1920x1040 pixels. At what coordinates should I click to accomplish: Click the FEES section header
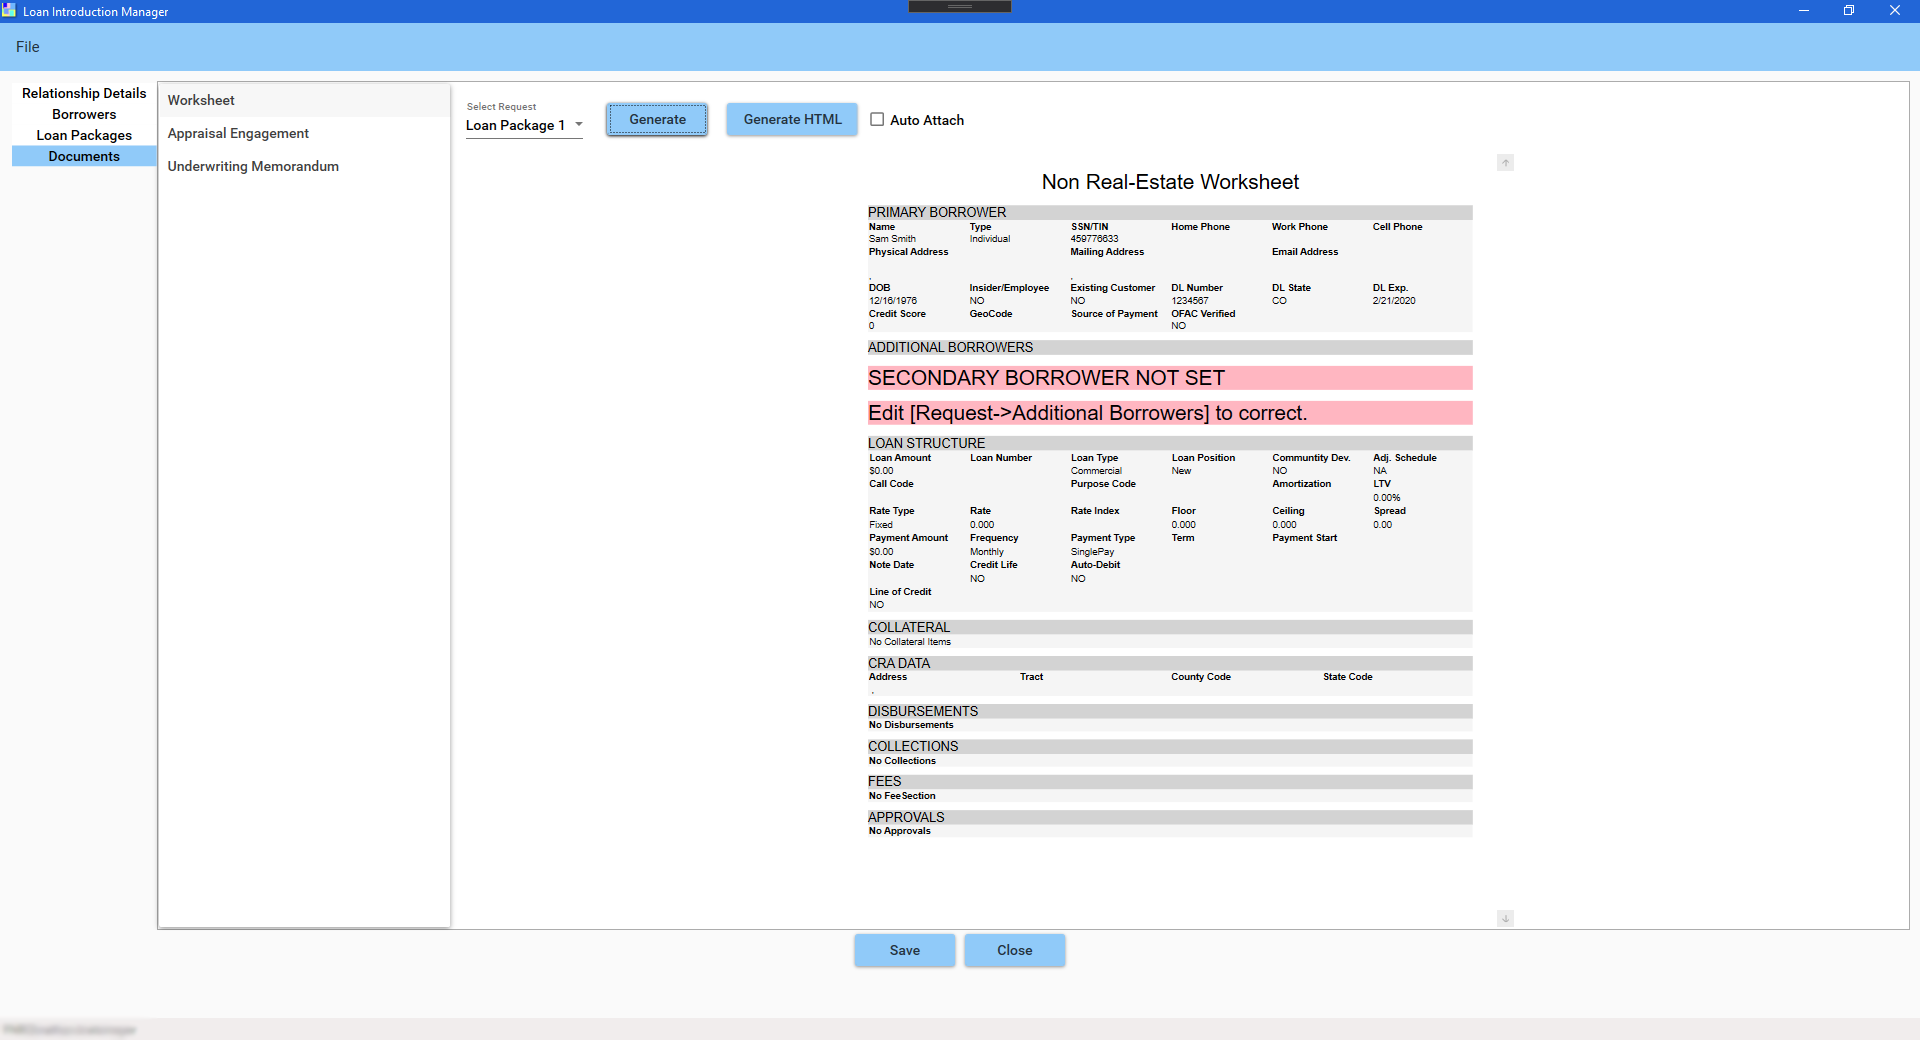[1170, 781]
